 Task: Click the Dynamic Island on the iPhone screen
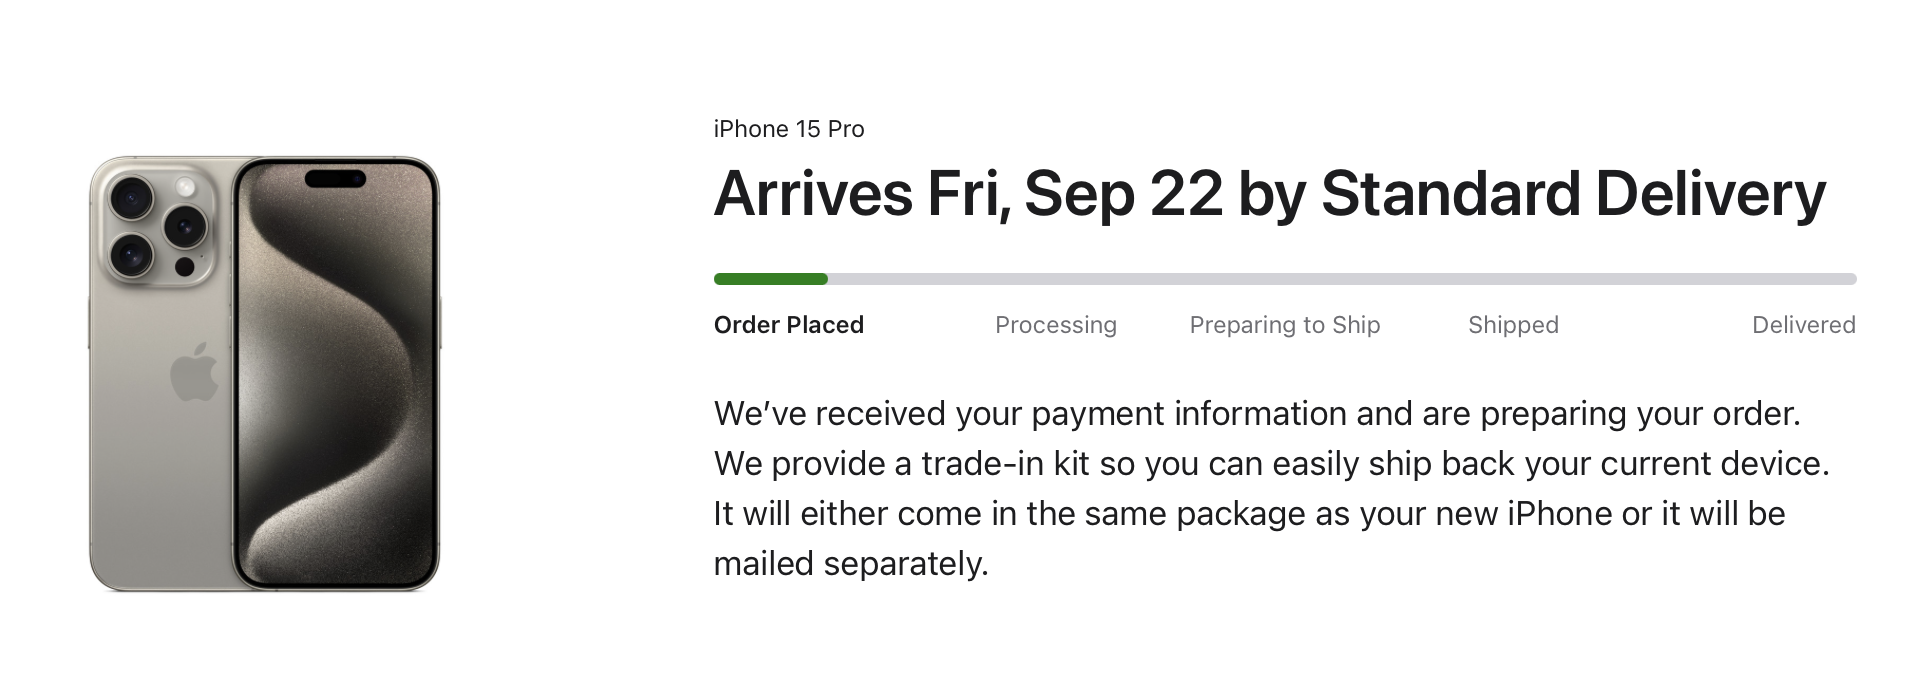point(335,179)
